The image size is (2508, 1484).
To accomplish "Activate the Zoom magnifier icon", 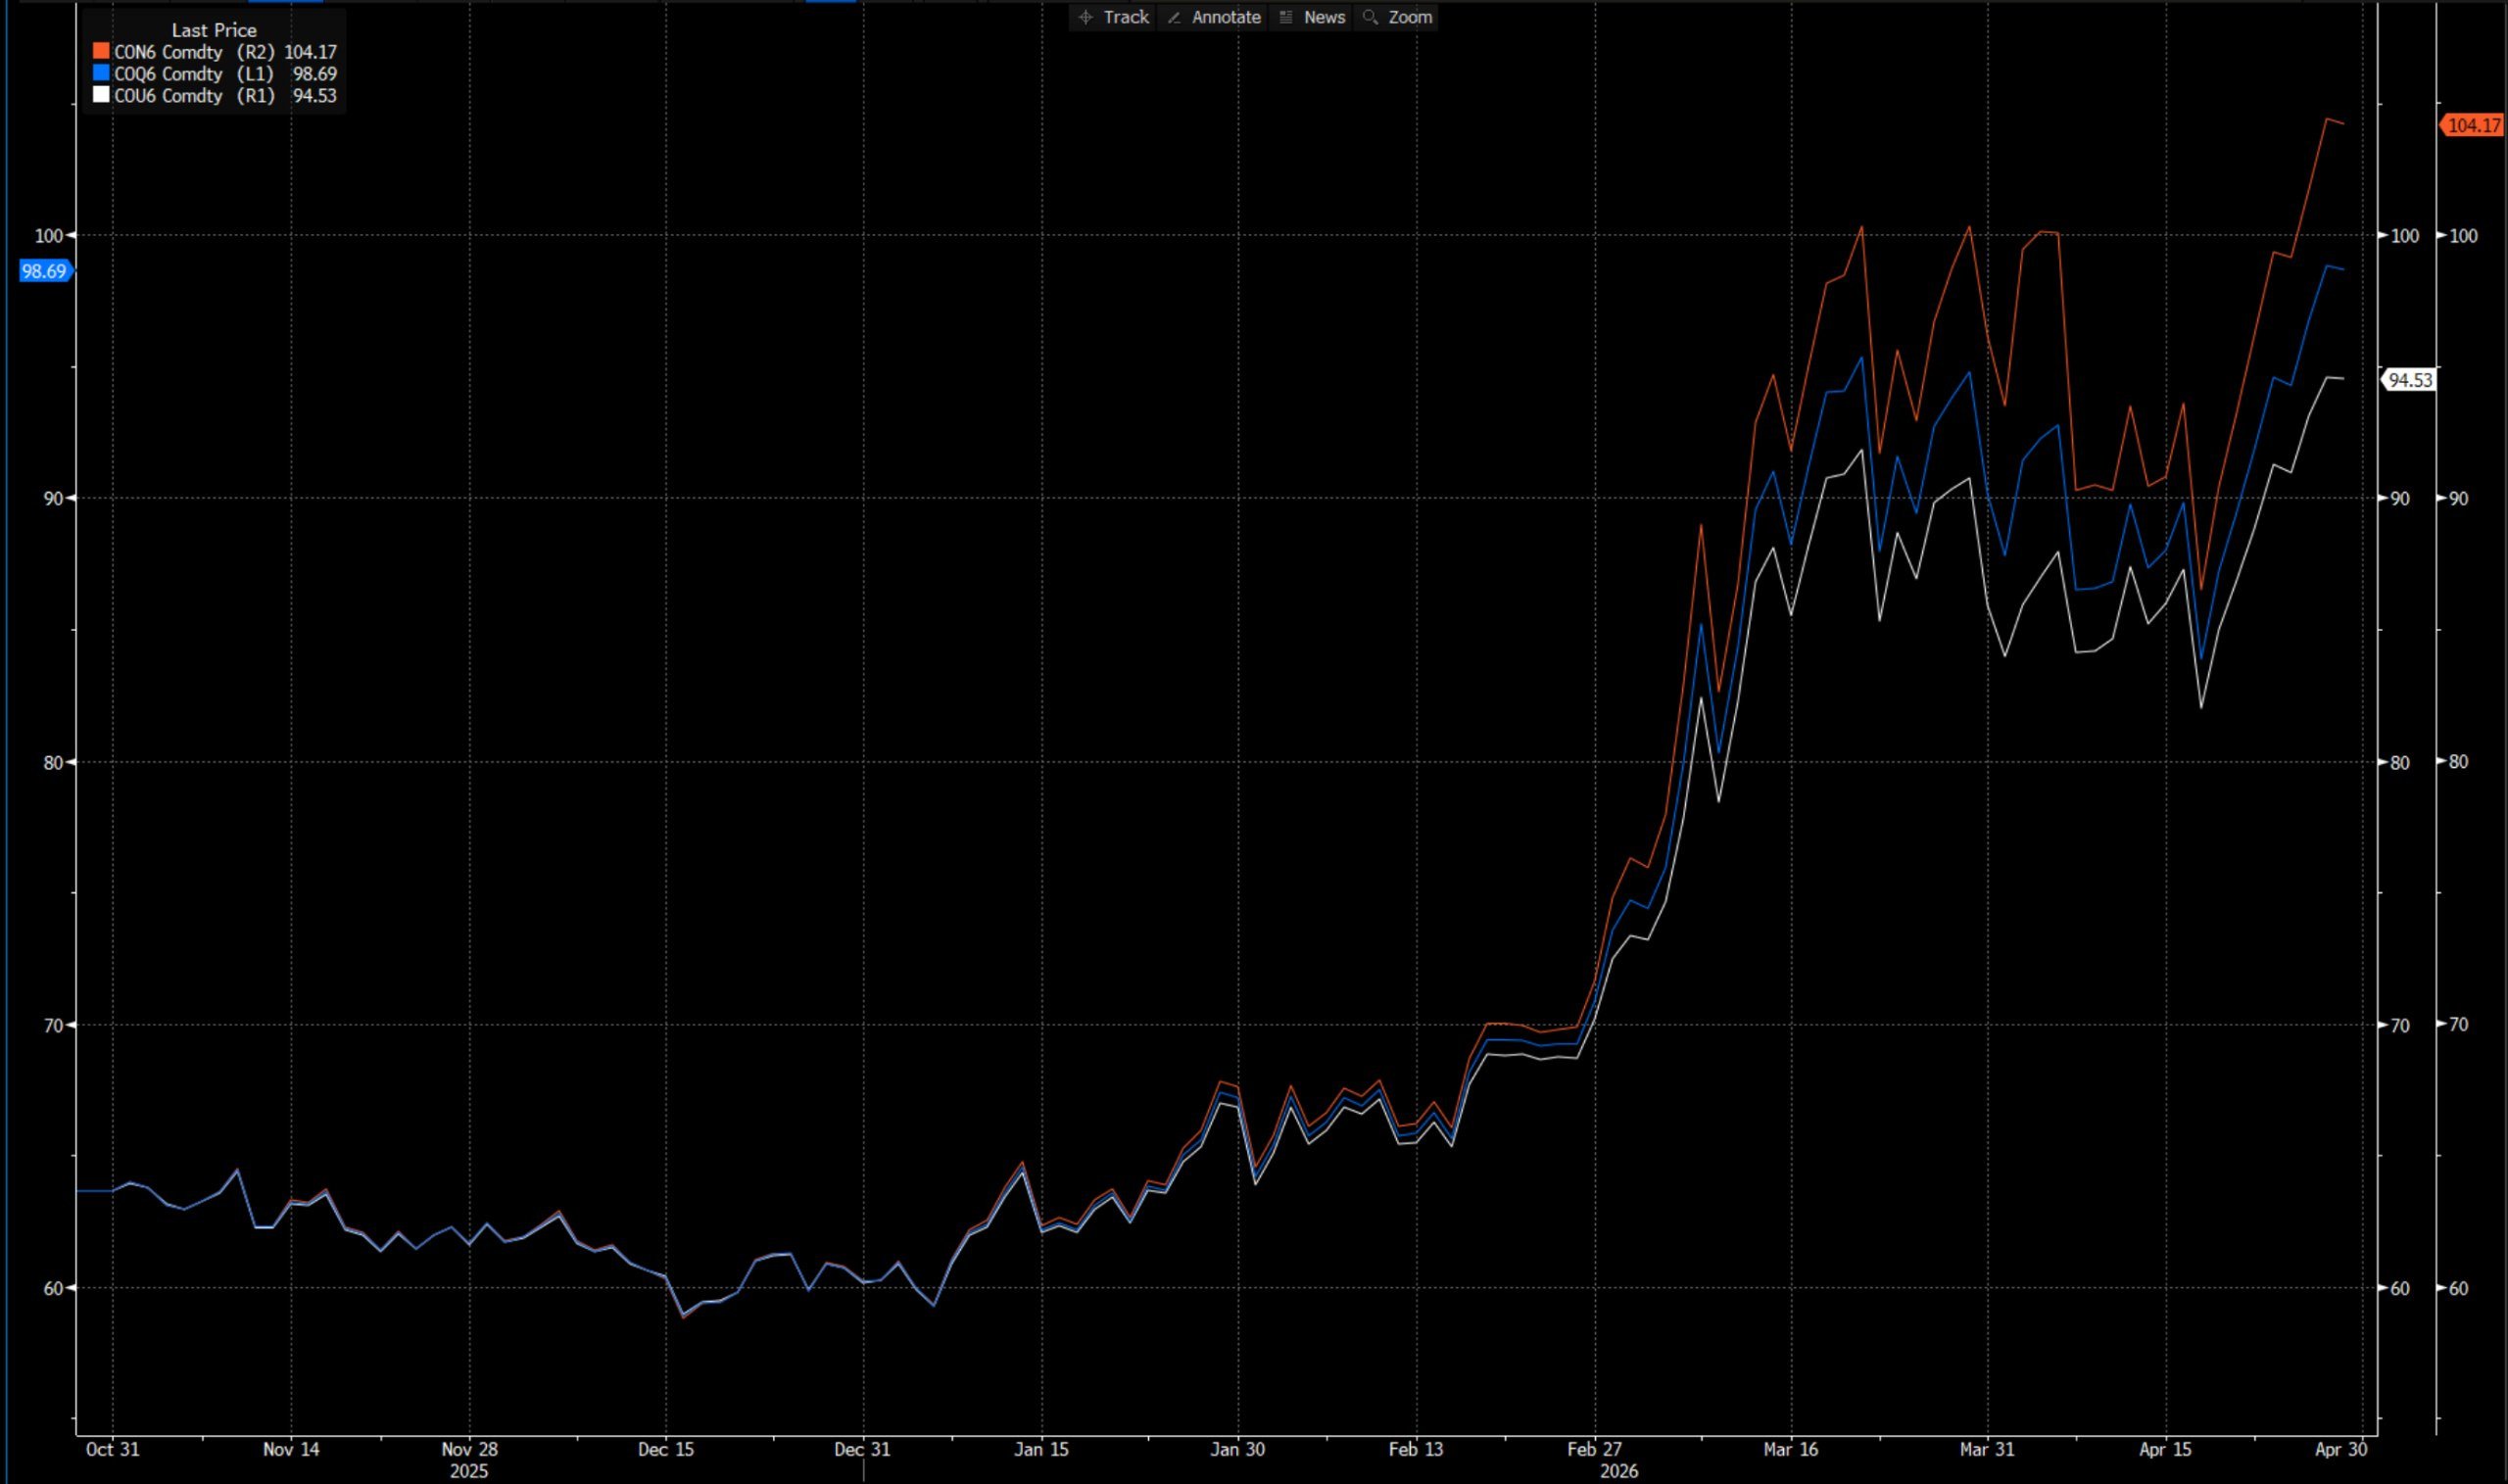I will (1371, 17).
